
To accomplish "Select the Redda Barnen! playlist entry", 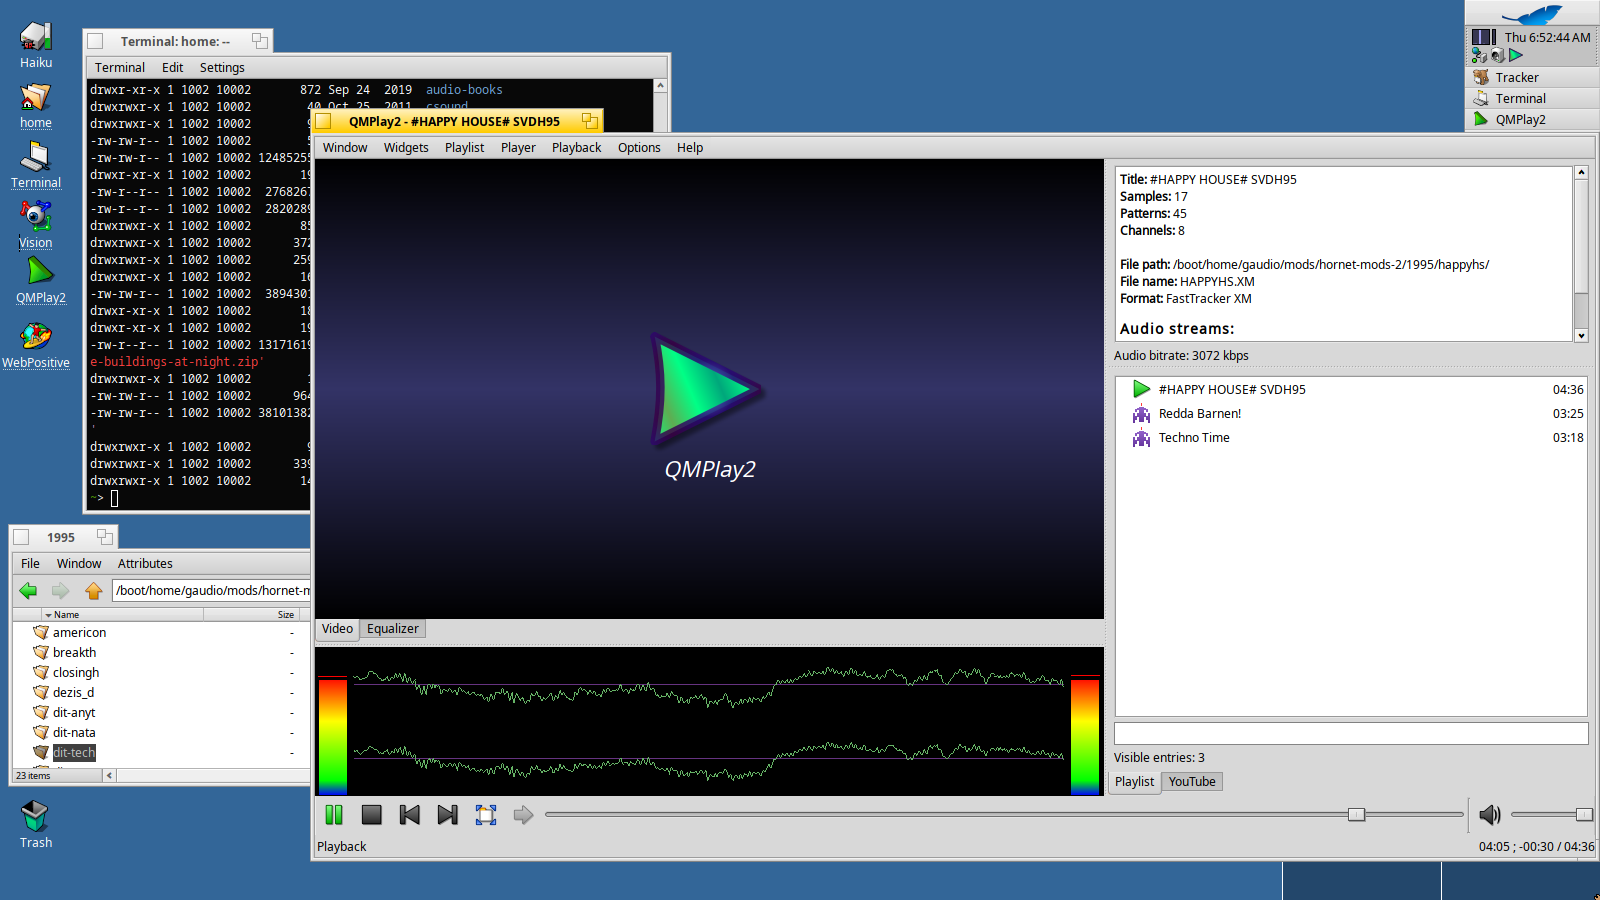I will [1351, 414].
